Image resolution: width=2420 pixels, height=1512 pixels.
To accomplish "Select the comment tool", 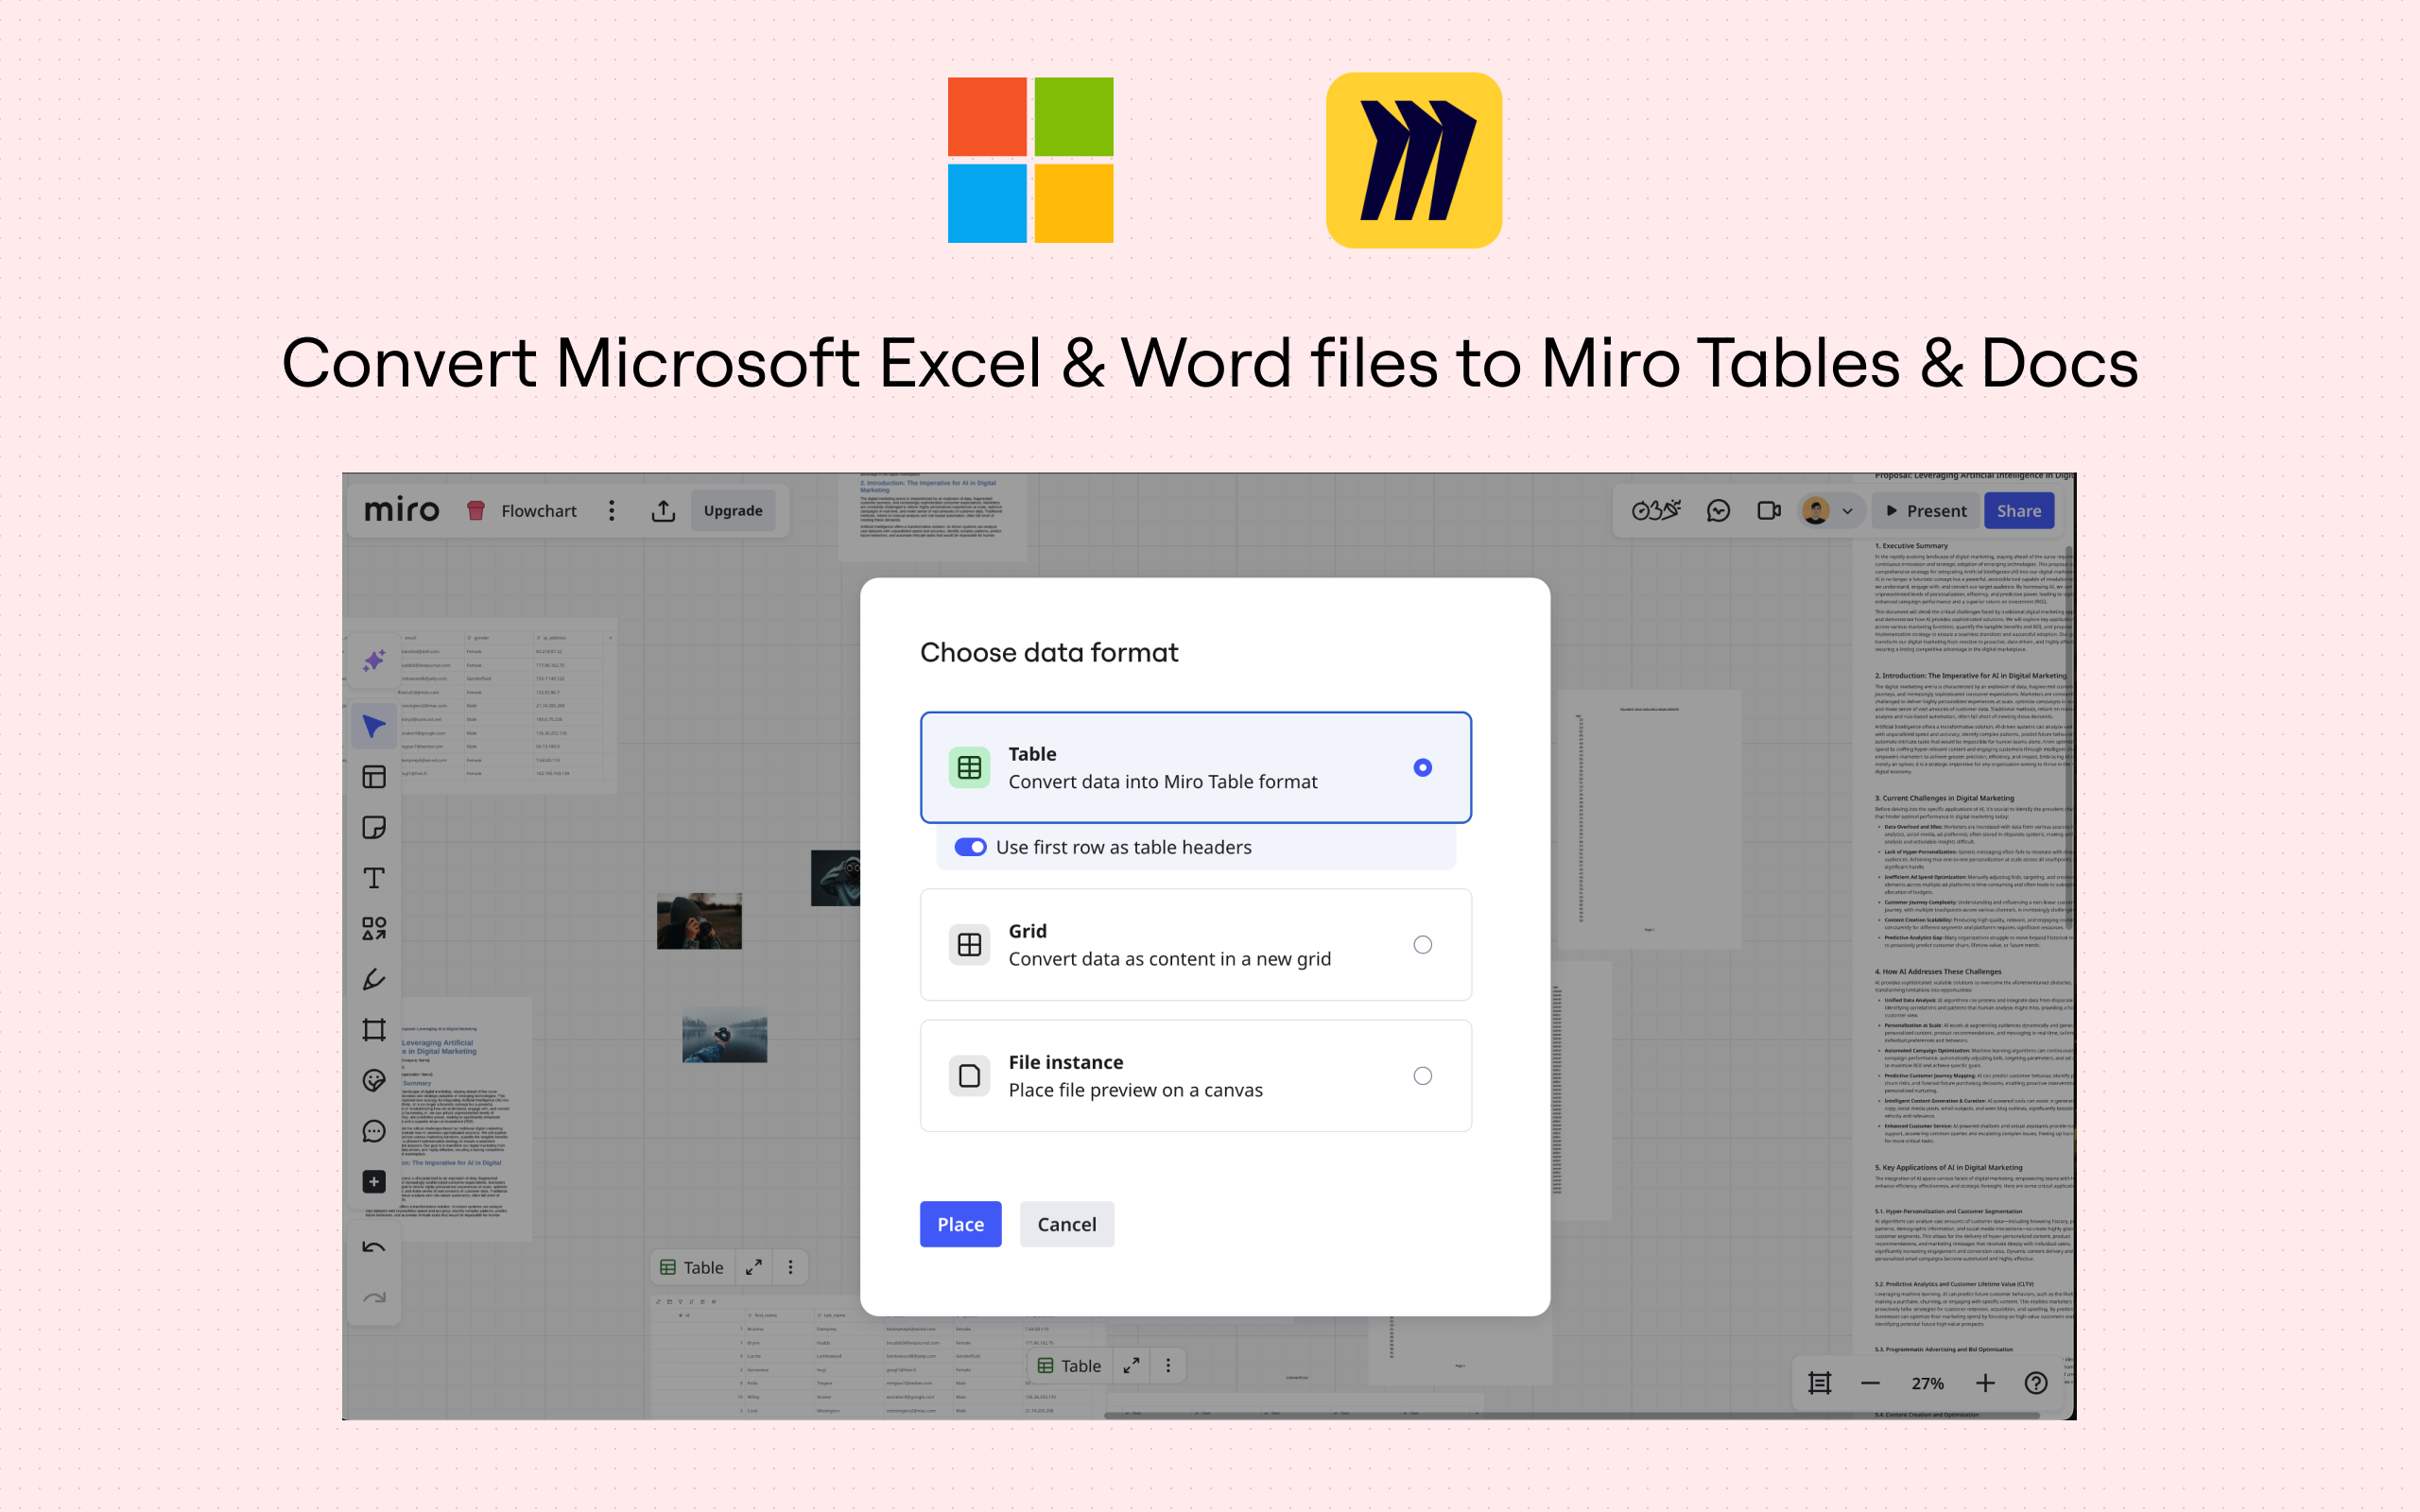I will [374, 1131].
